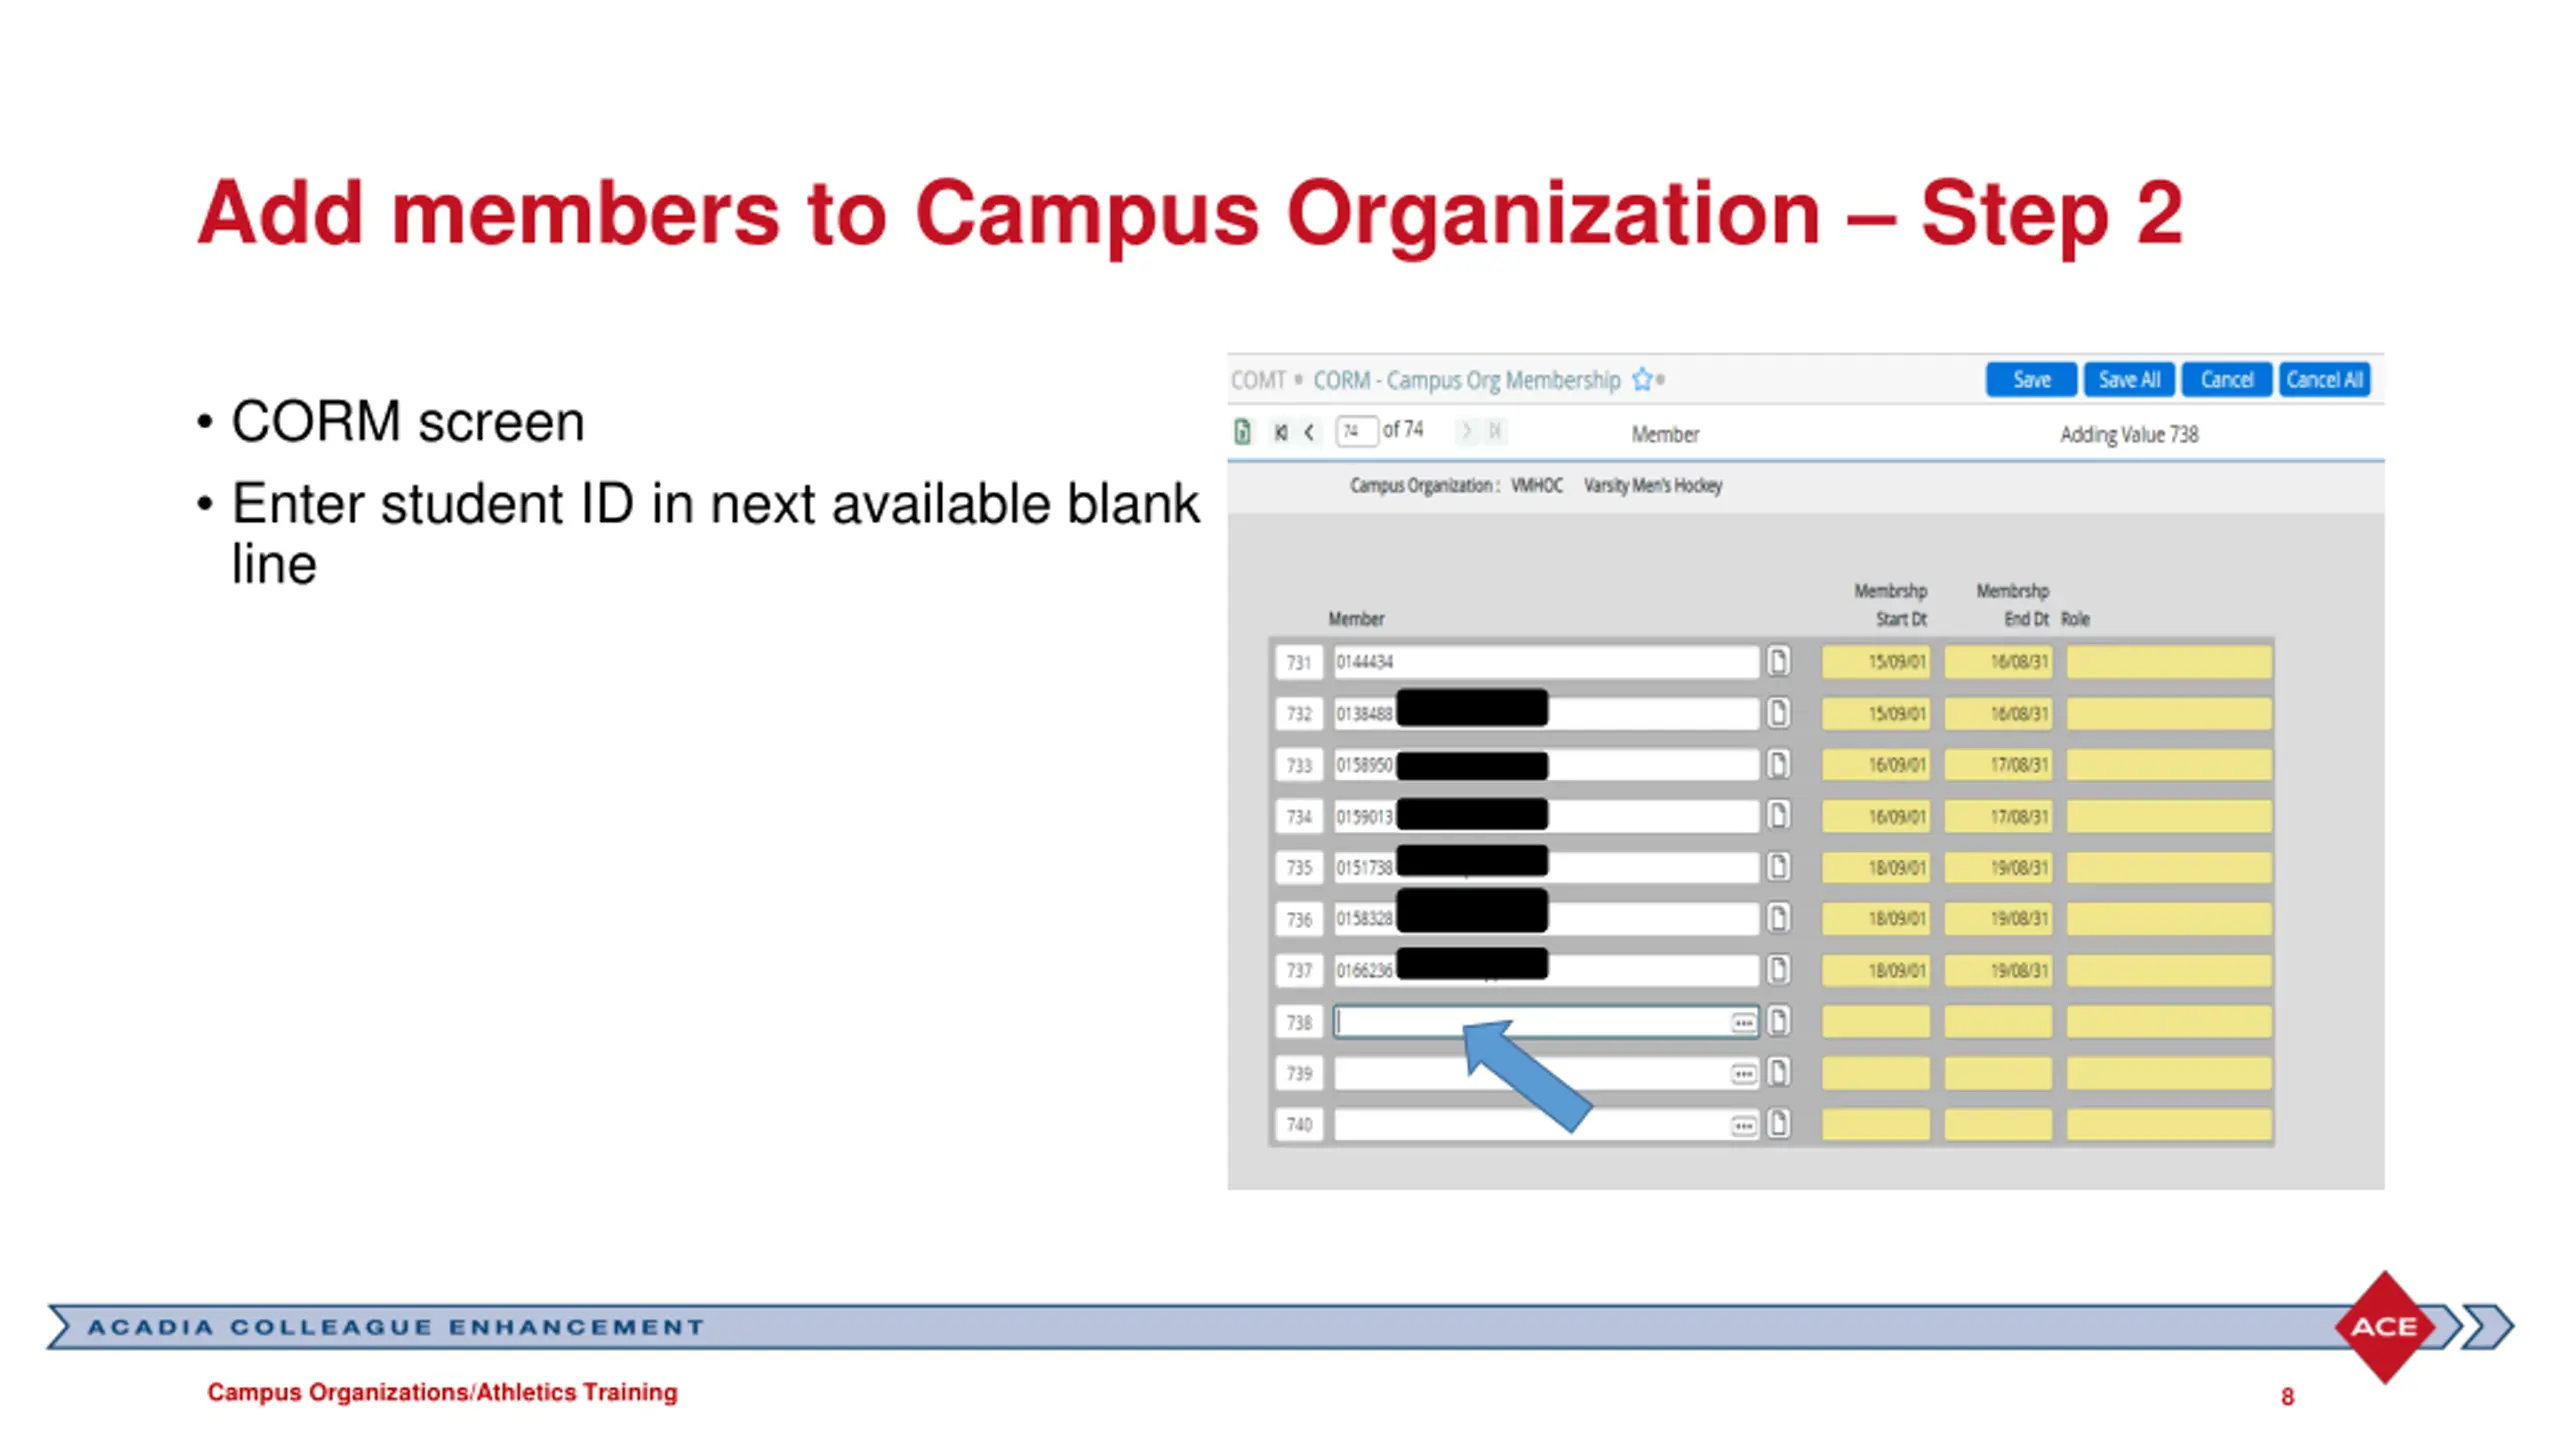Click the Save All button
Viewport: 2560px width, 1440px height.
click(2128, 380)
